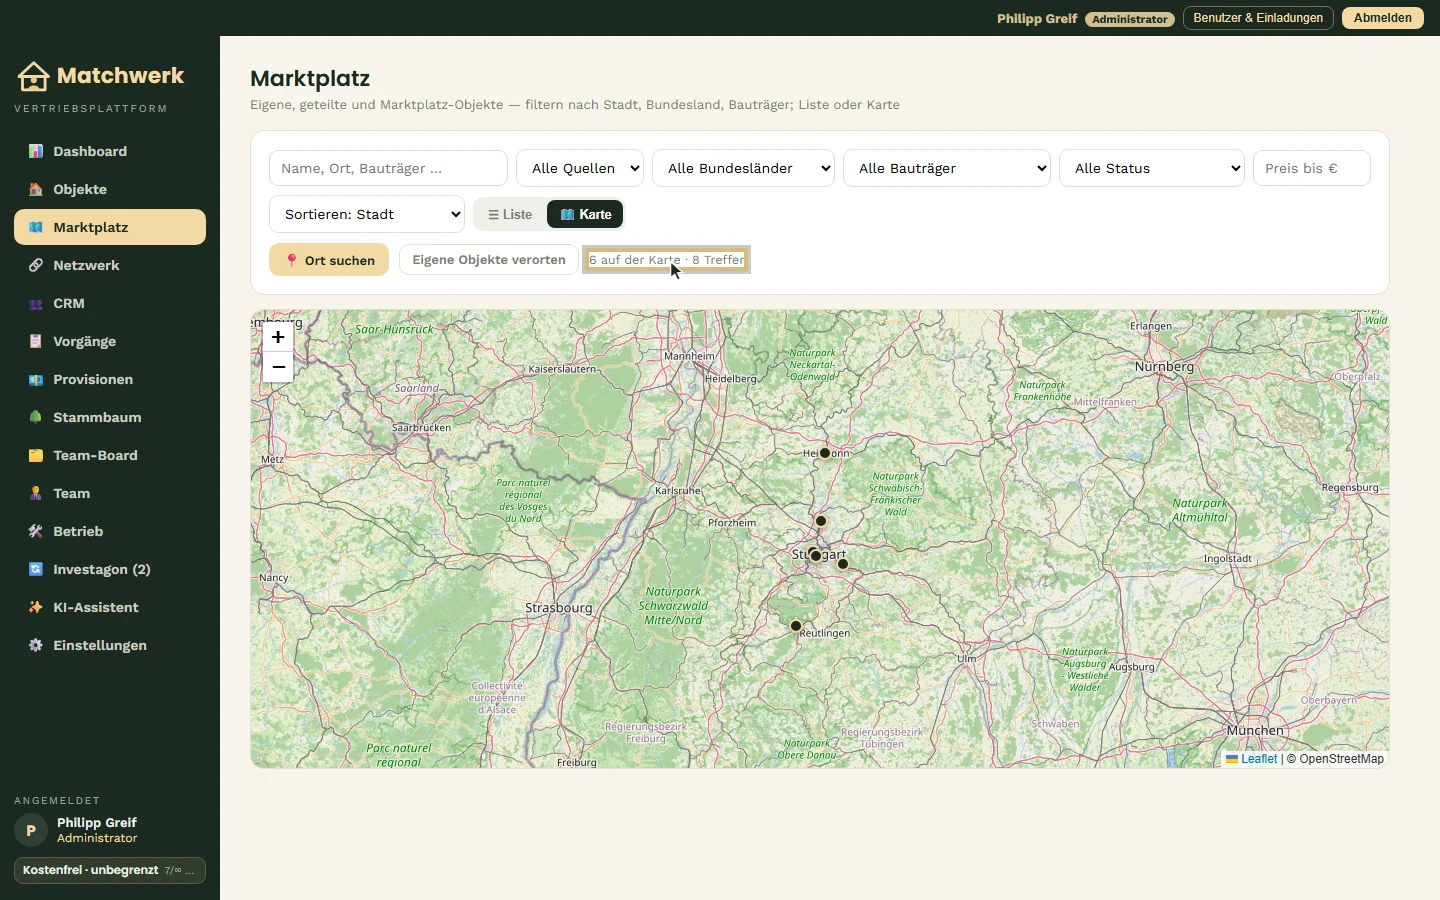Open the KI-Assistent page
The image size is (1440, 900).
[110, 607]
